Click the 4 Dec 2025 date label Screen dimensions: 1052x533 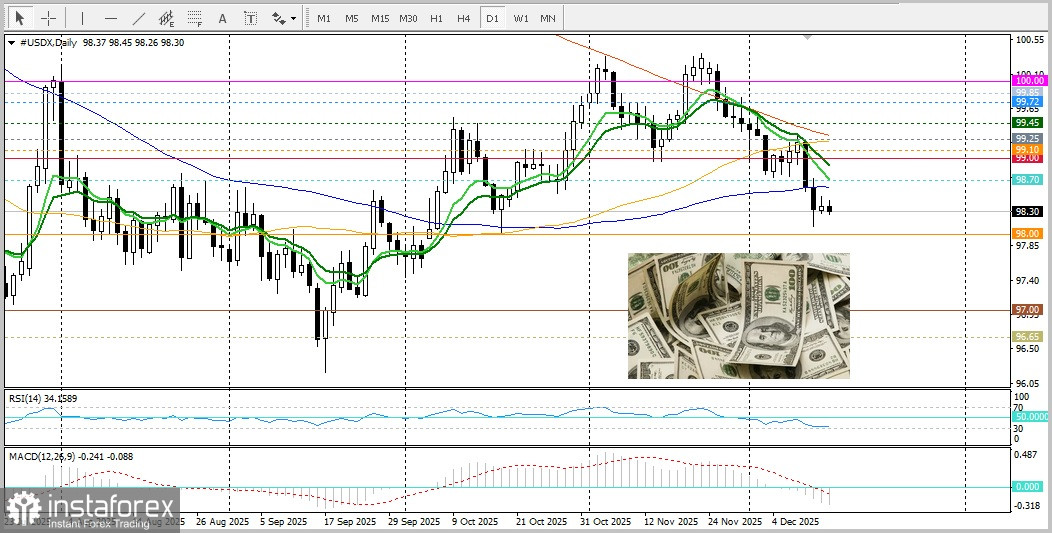point(795,522)
